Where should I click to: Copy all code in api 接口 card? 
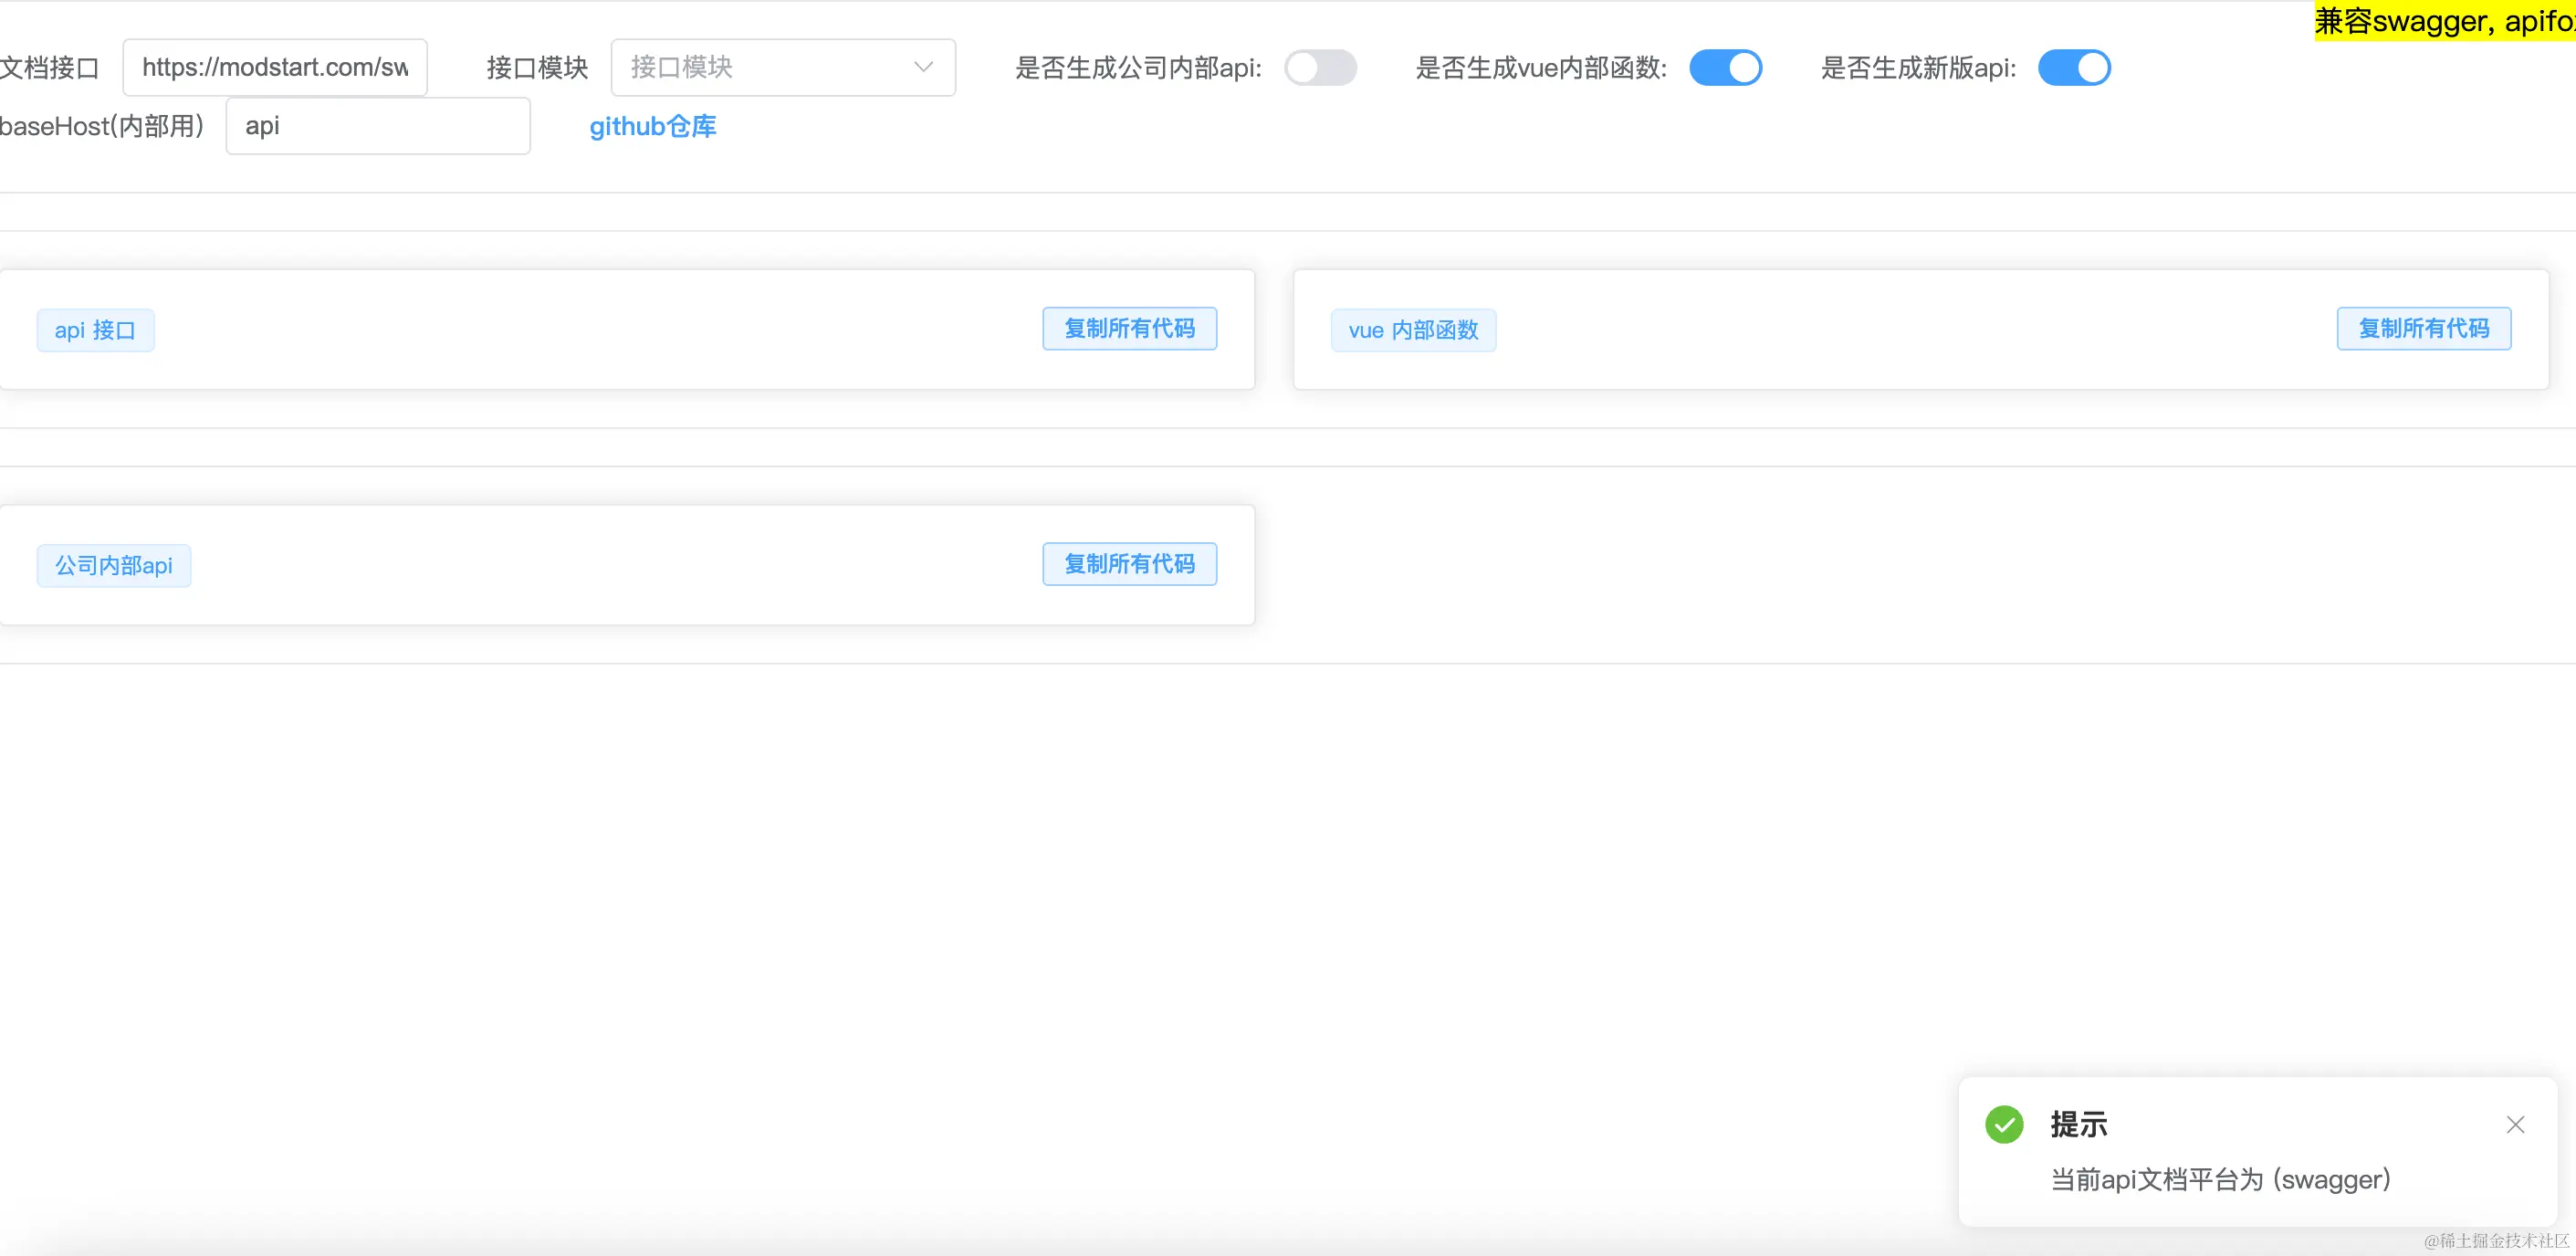click(x=1129, y=329)
